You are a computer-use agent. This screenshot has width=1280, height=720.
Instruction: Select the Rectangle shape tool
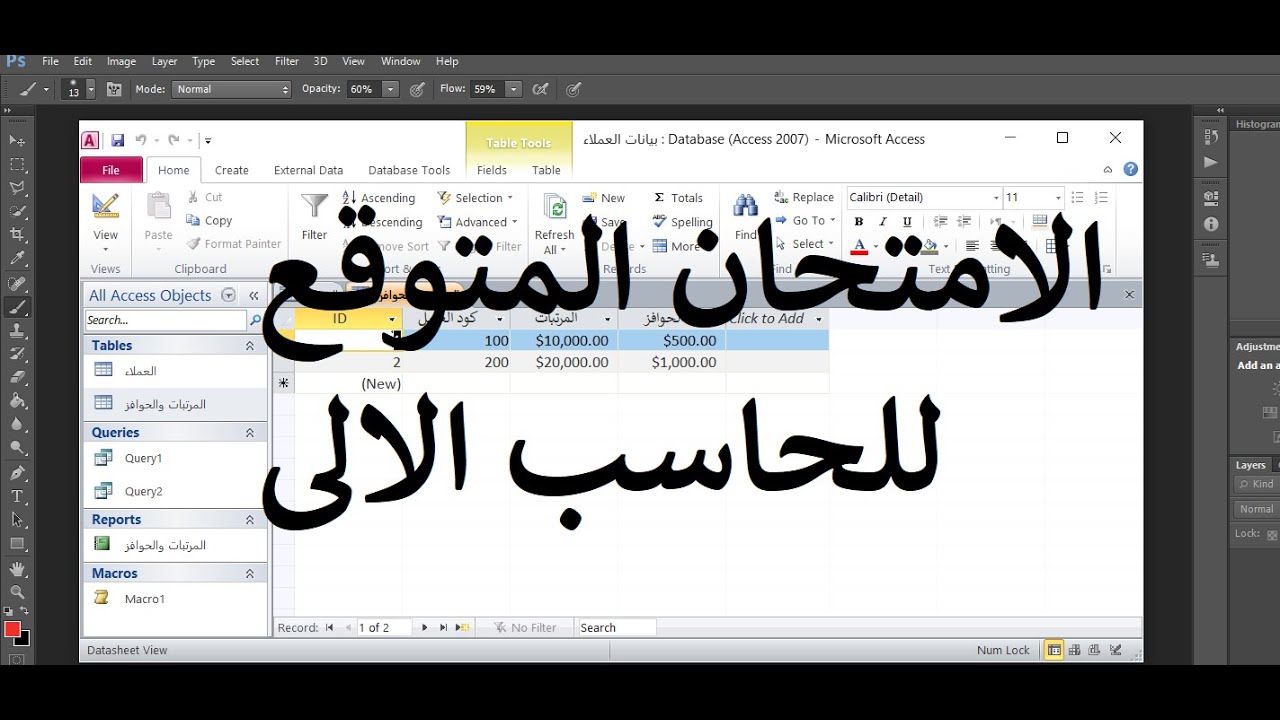point(17,544)
